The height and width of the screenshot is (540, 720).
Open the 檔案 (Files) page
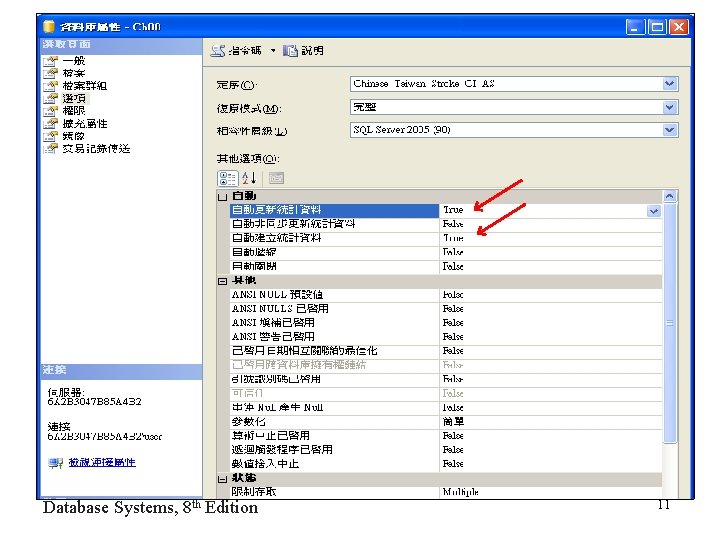tap(74, 73)
